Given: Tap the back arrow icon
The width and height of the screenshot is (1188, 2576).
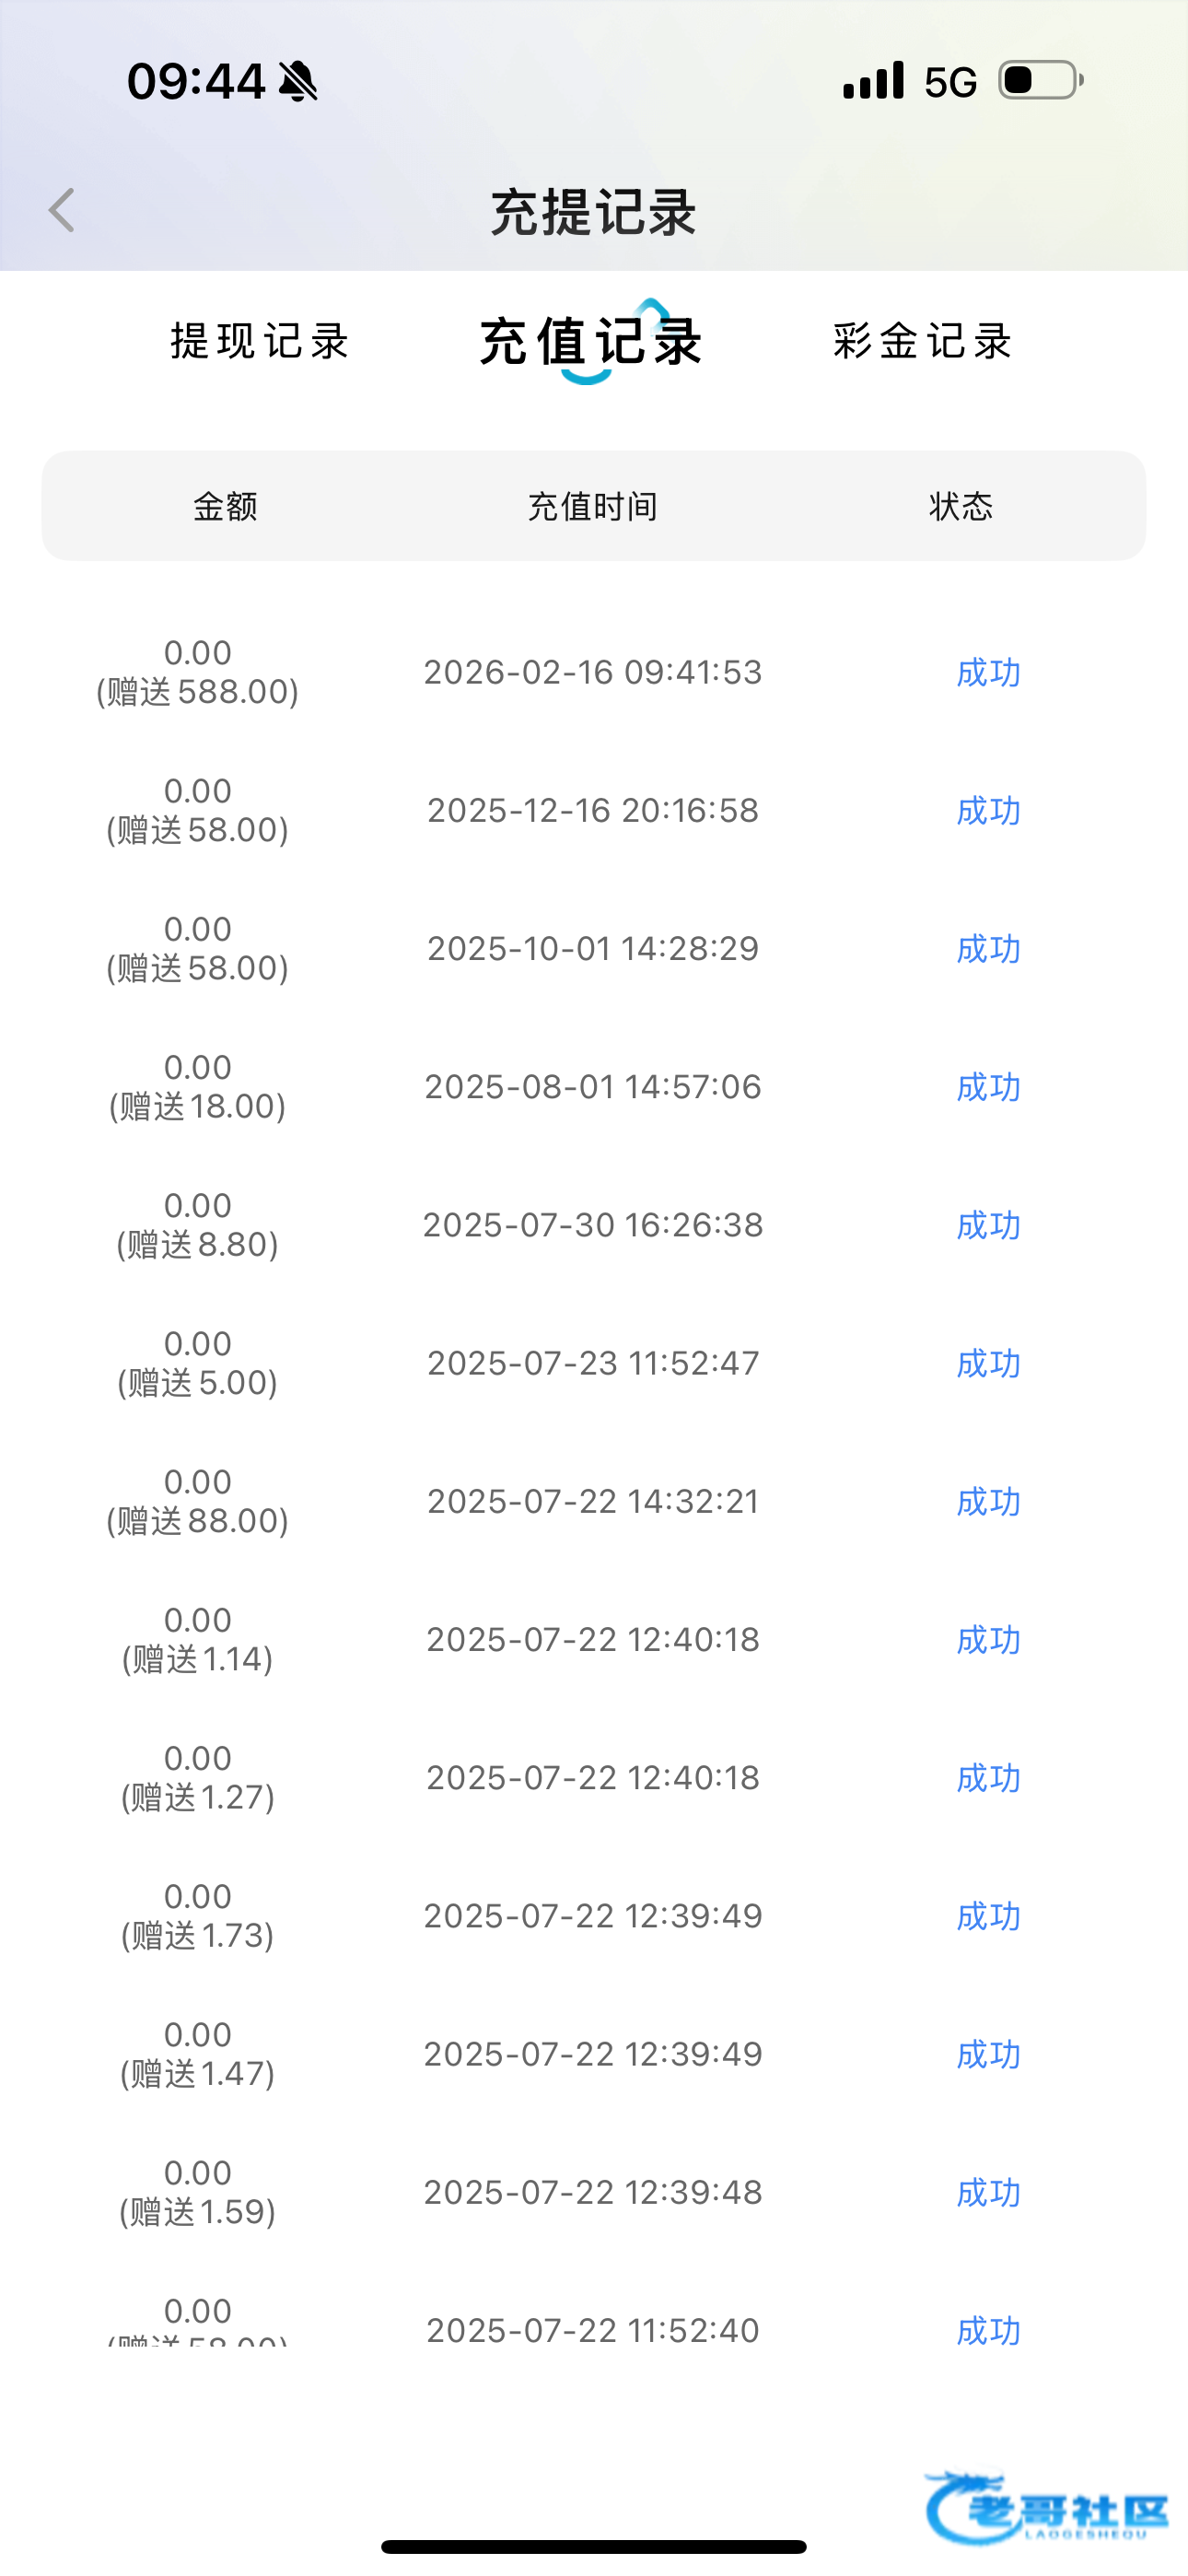Looking at the screenshot, I should tap(62, 211).
